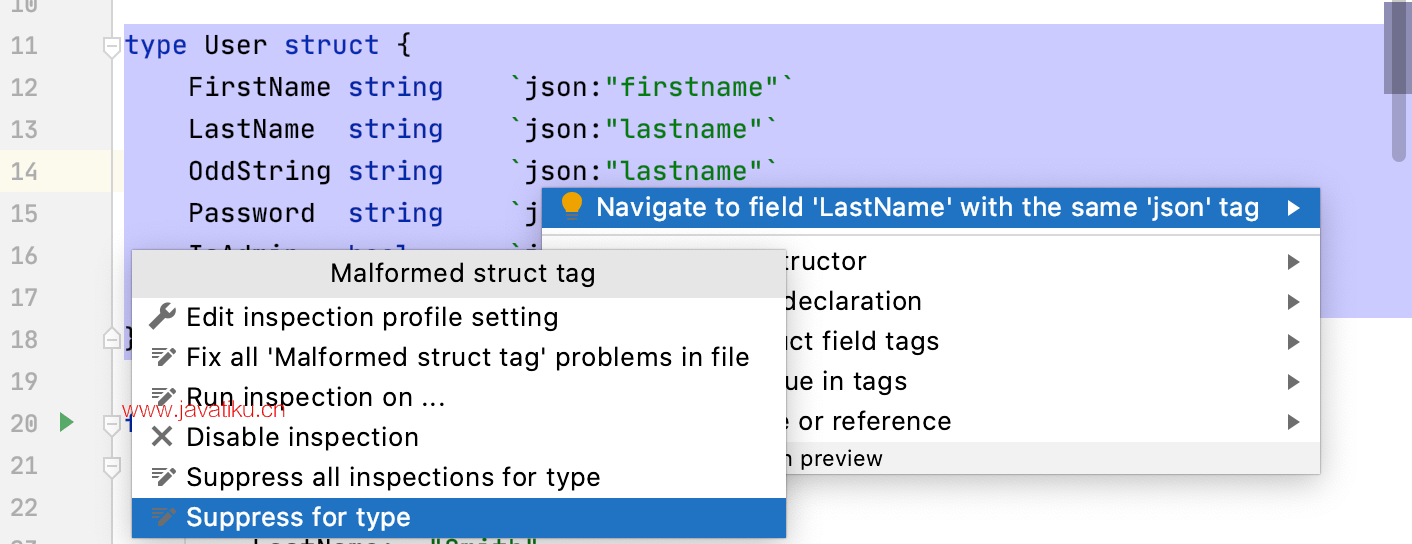Click the wrench icon for inspection profile setting
This screenshot has width=1412, height=544.
point(162,318)
